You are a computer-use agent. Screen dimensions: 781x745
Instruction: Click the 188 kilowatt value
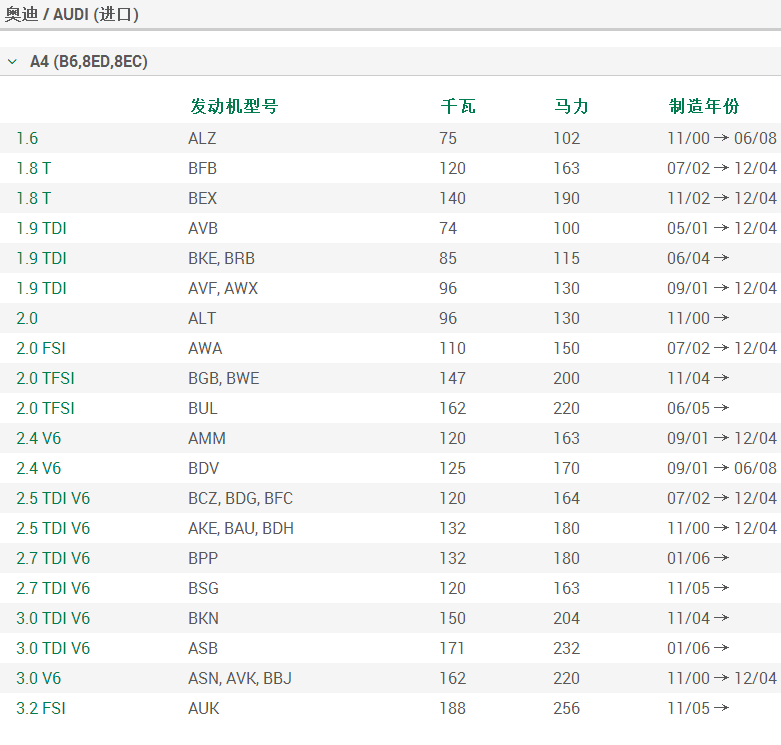452,708
